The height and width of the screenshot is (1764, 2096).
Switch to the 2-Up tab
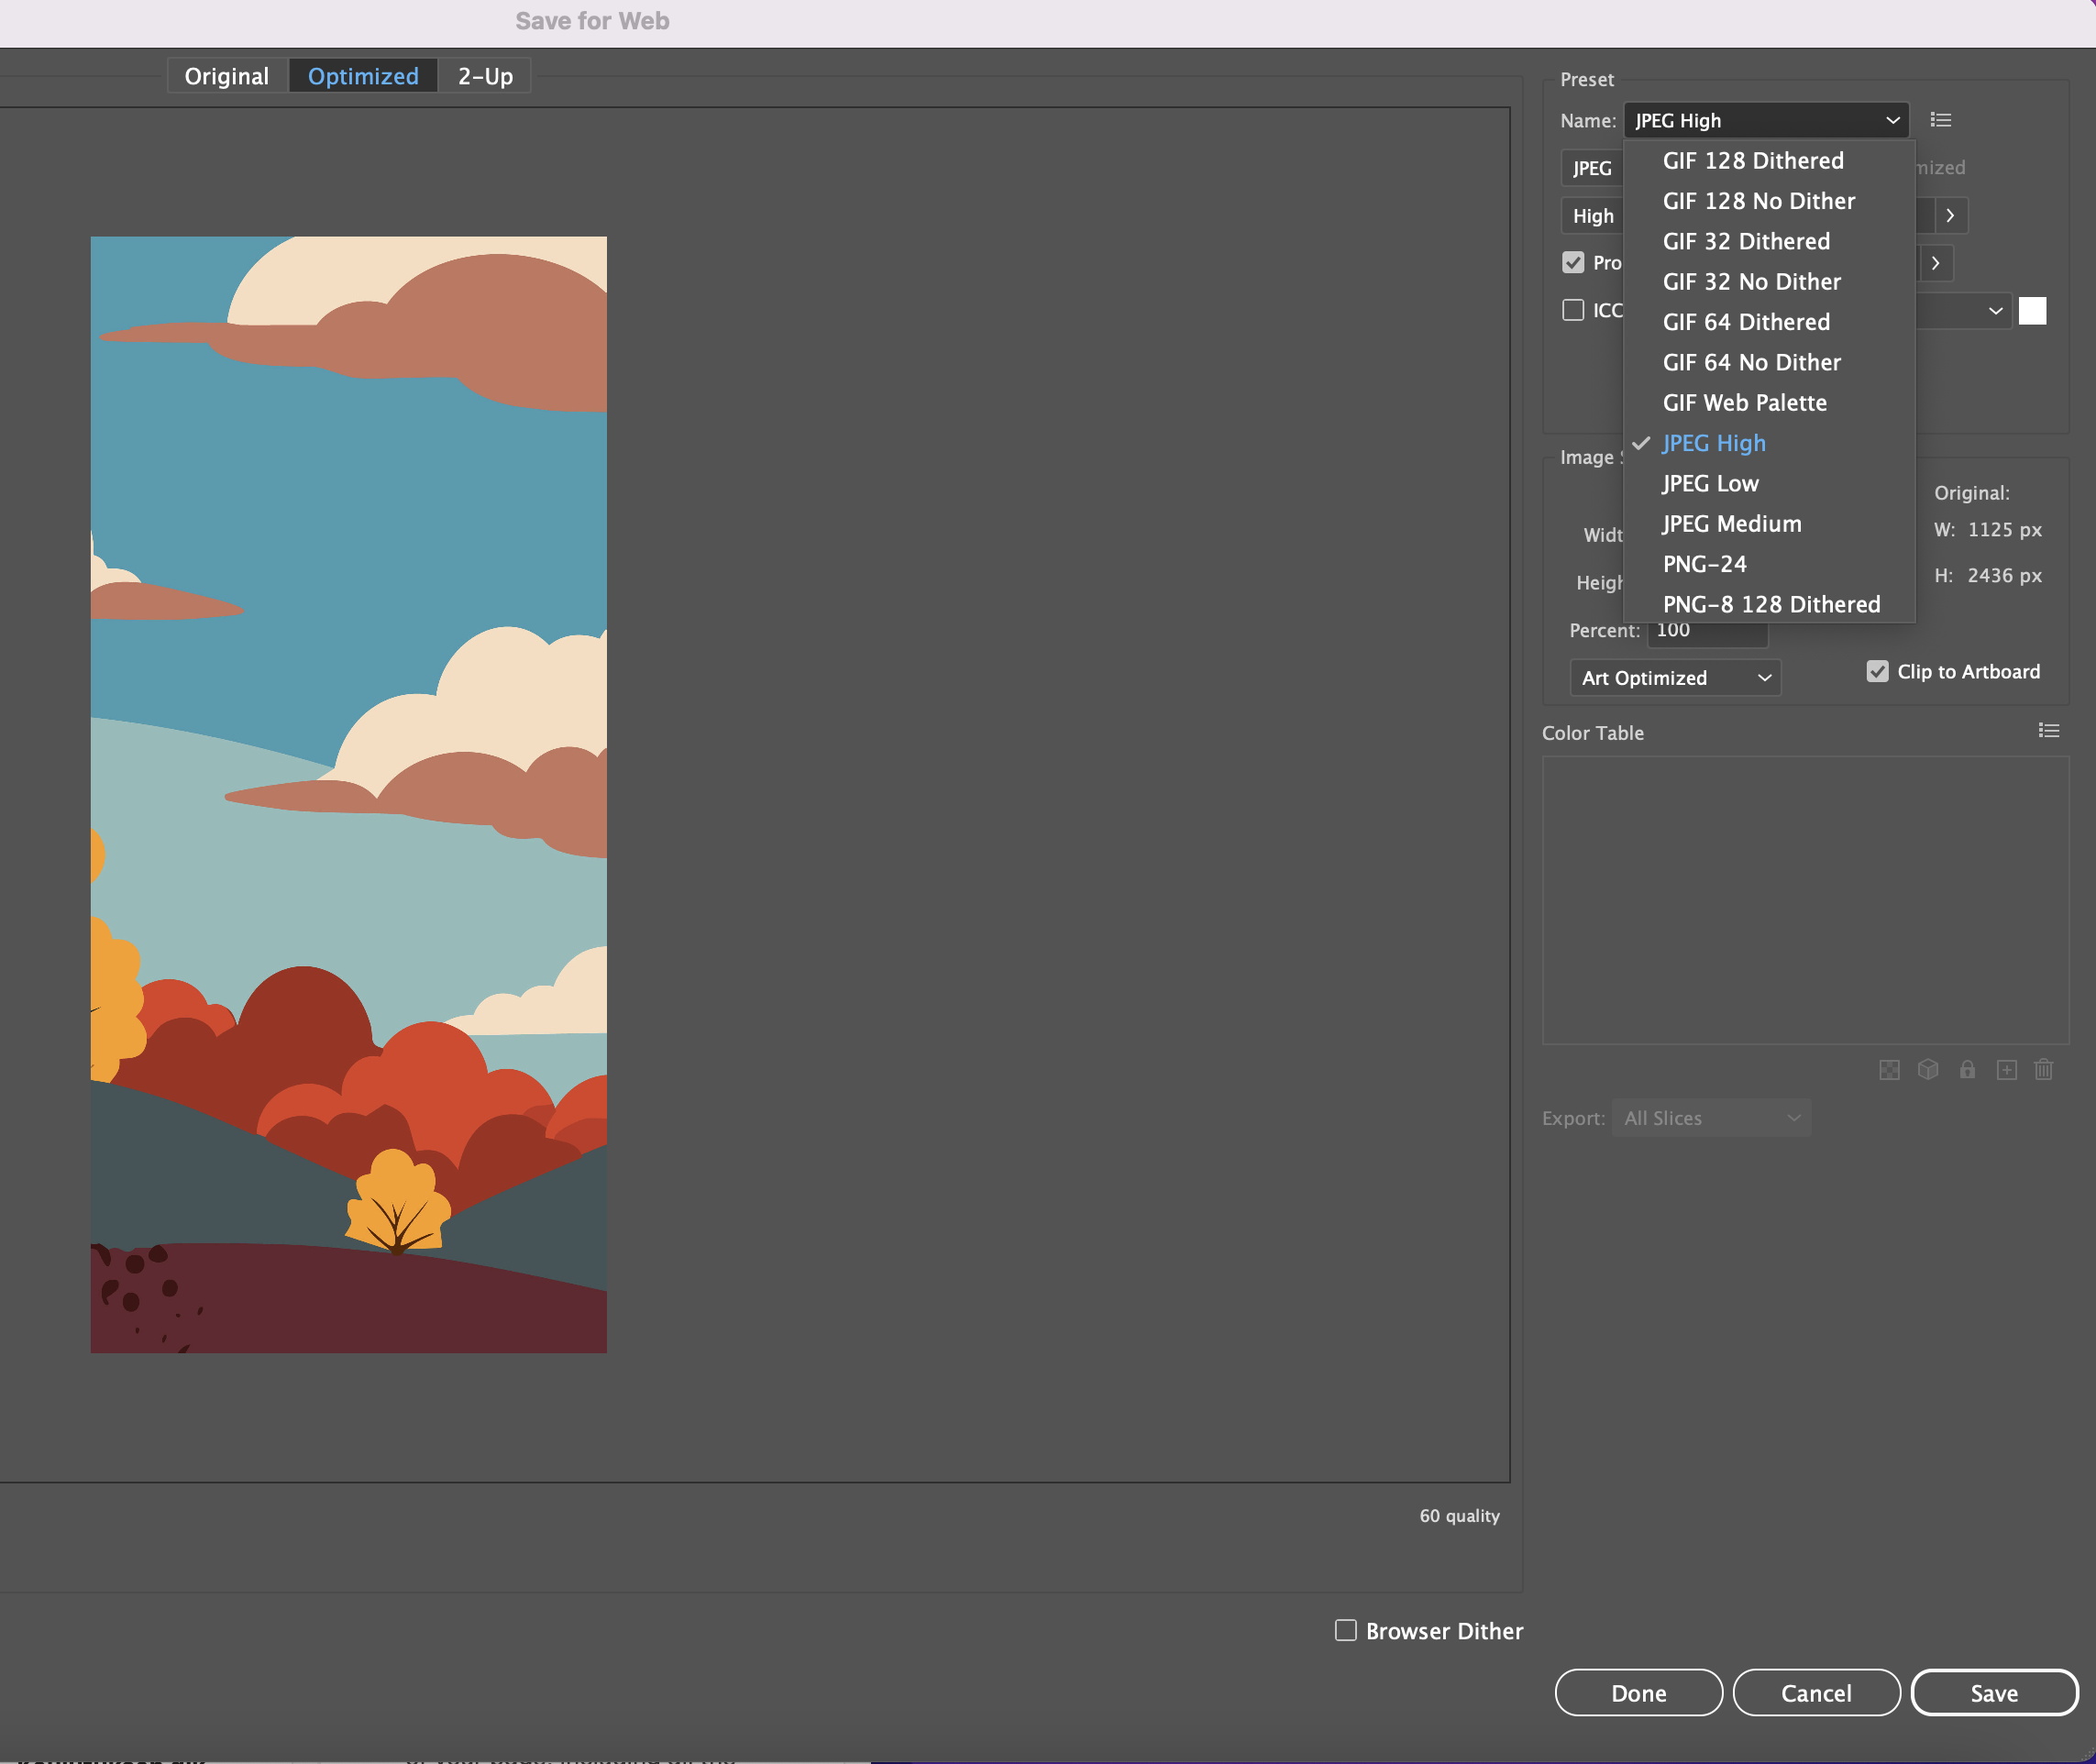(x=485, y=76)
